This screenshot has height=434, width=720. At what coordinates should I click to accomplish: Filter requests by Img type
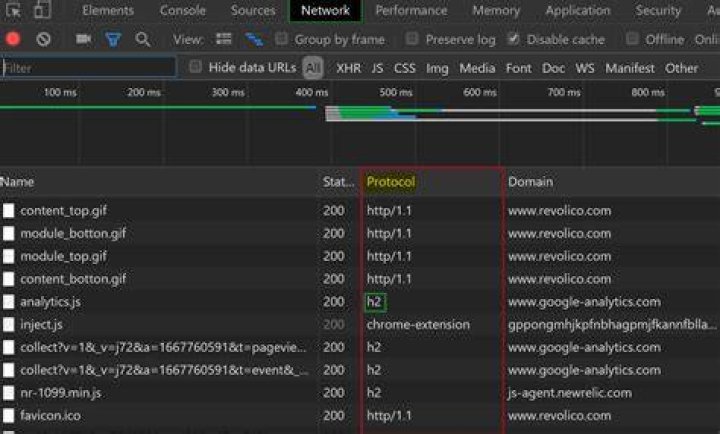coord(437,68)
